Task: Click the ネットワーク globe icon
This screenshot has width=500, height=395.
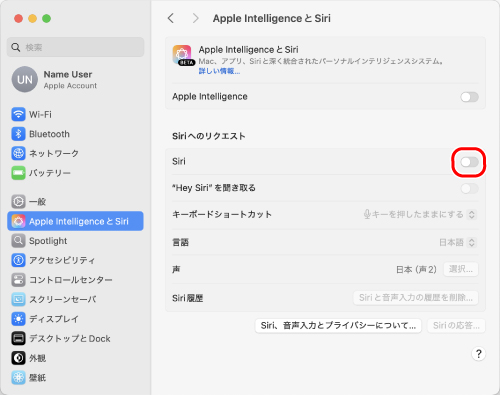Action: point(18,153)
